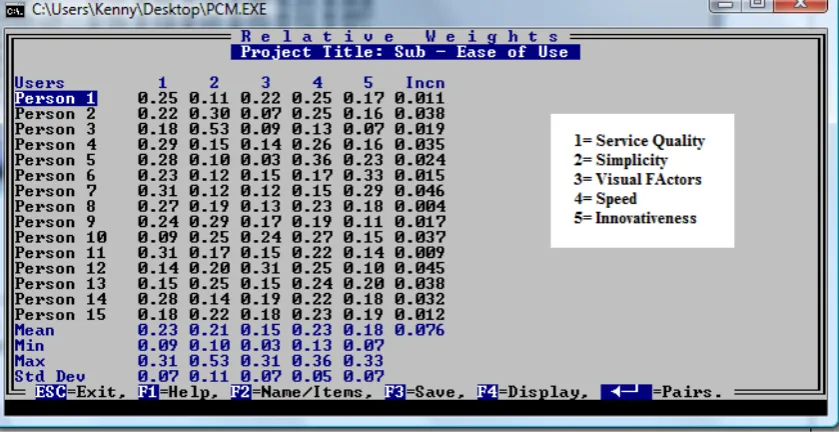Select the Person 5 row label

(x=55, y=160)
